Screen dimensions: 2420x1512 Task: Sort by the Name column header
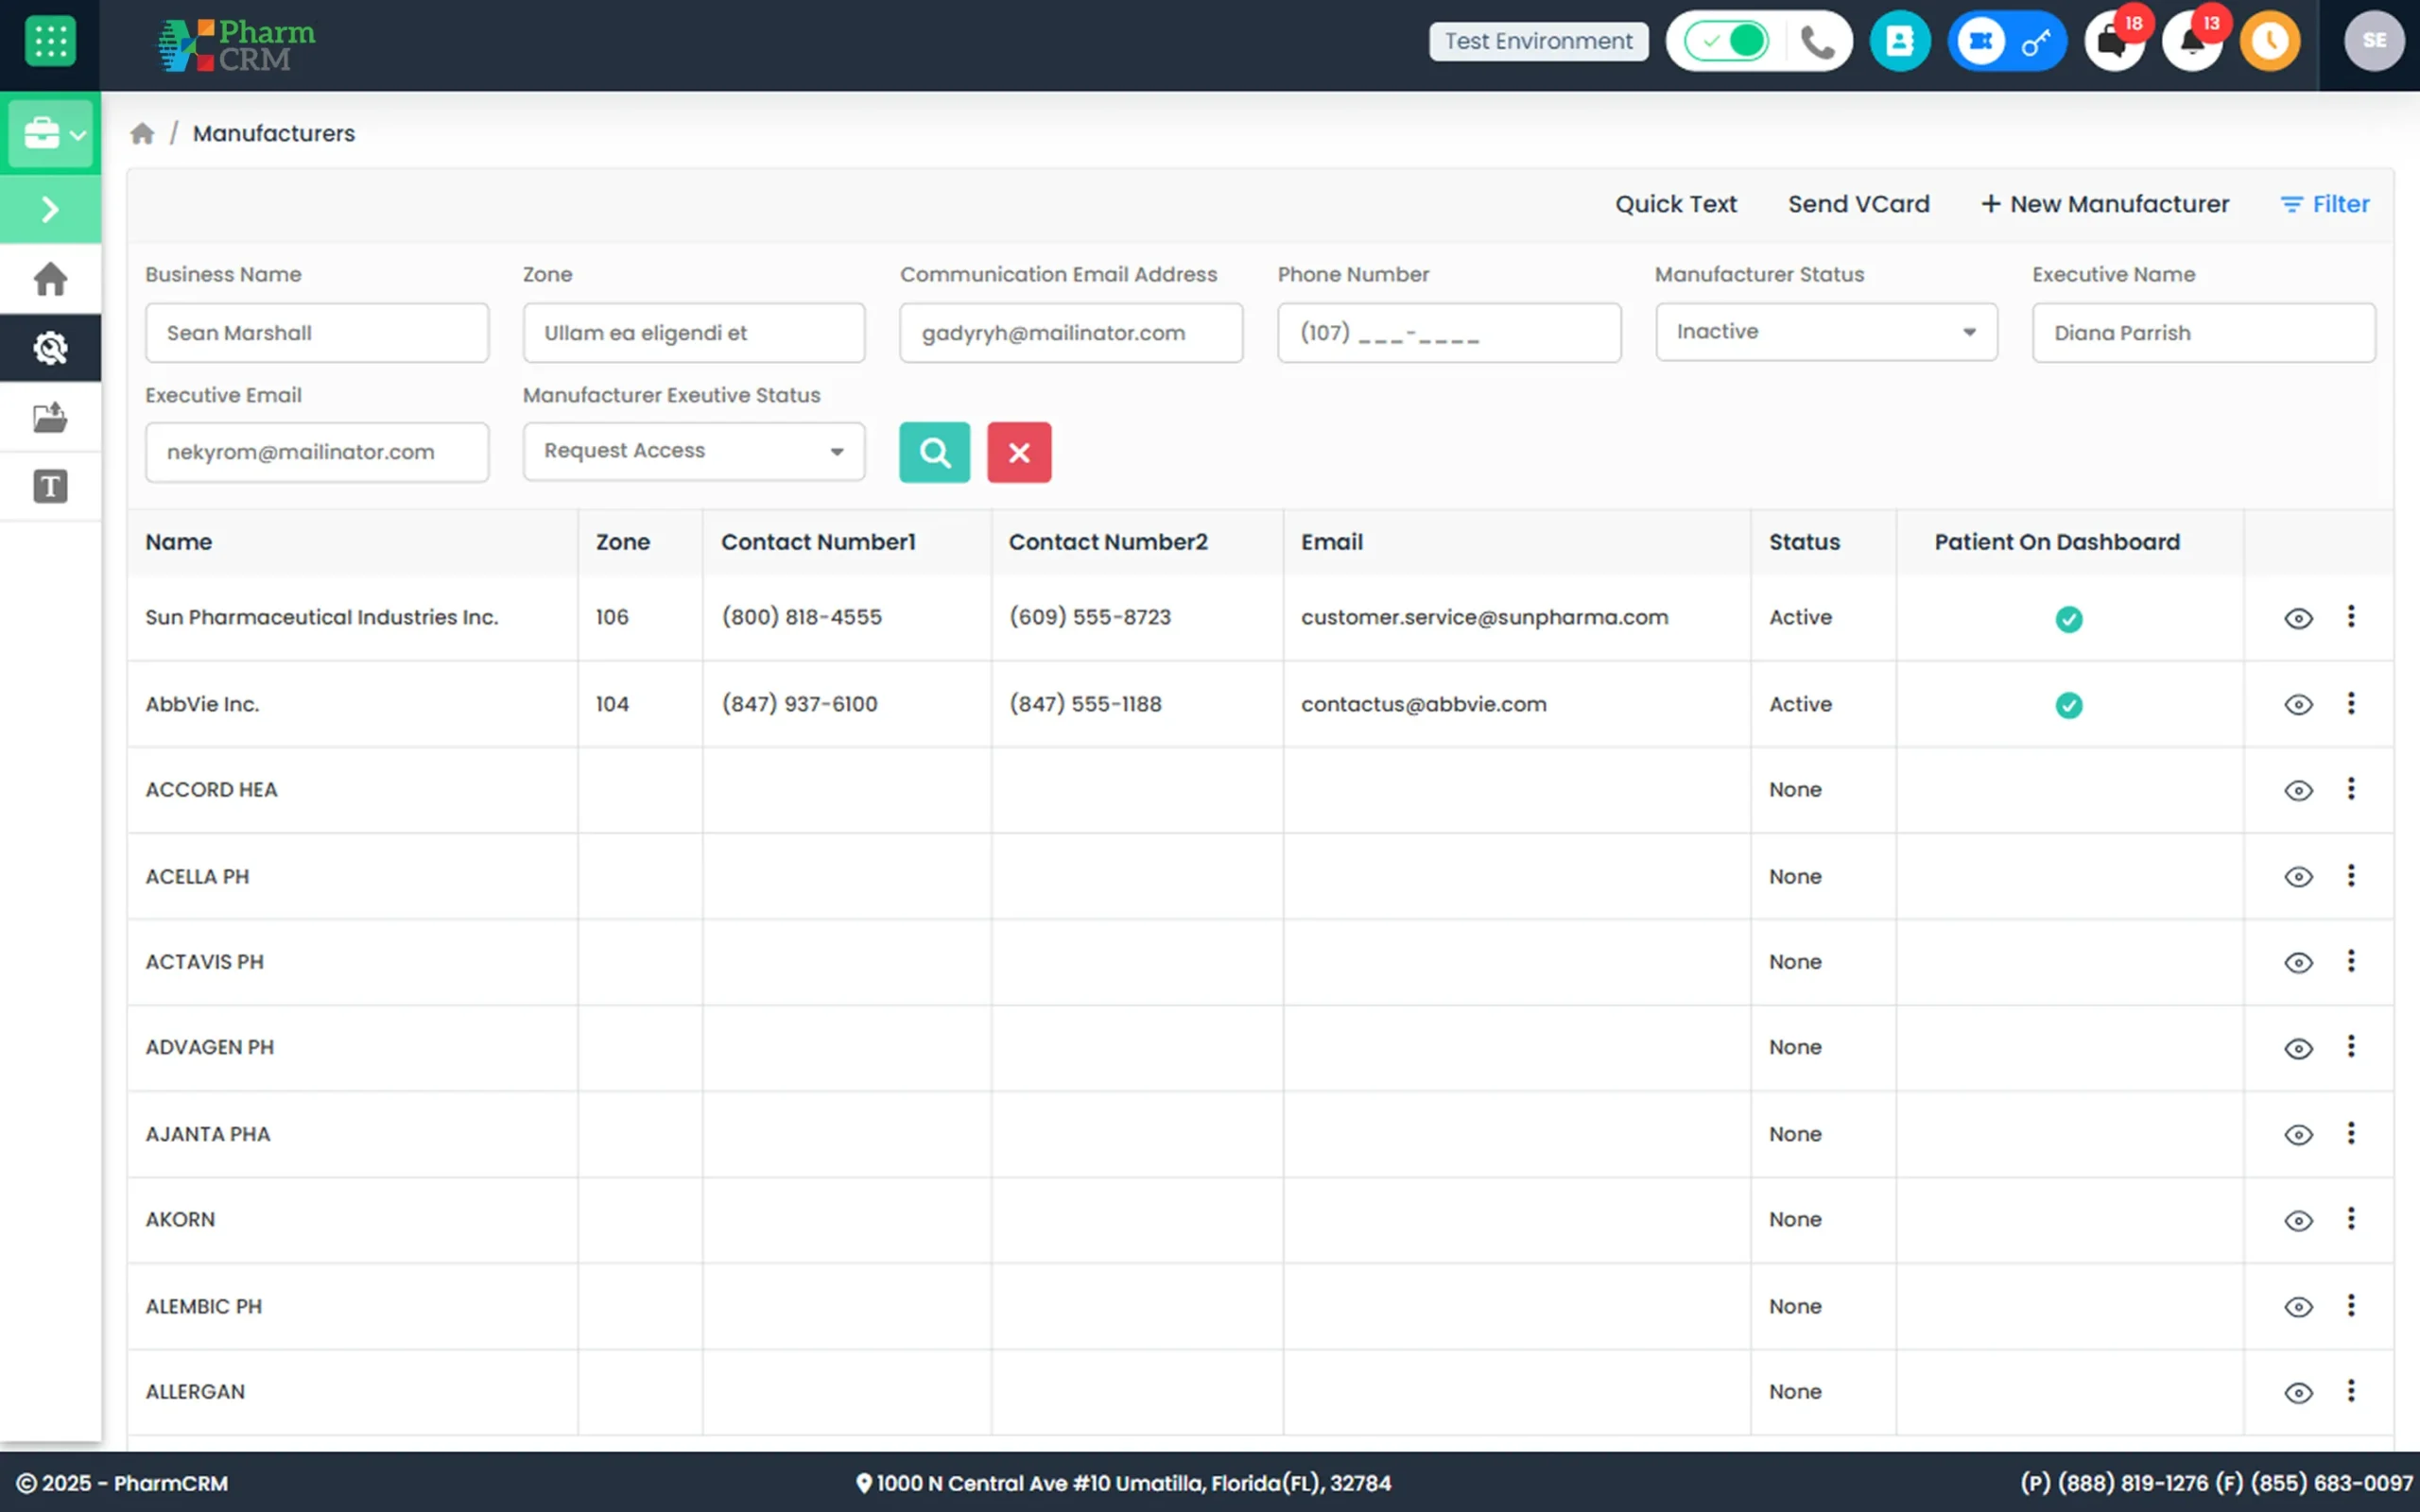tap(179, 542)
